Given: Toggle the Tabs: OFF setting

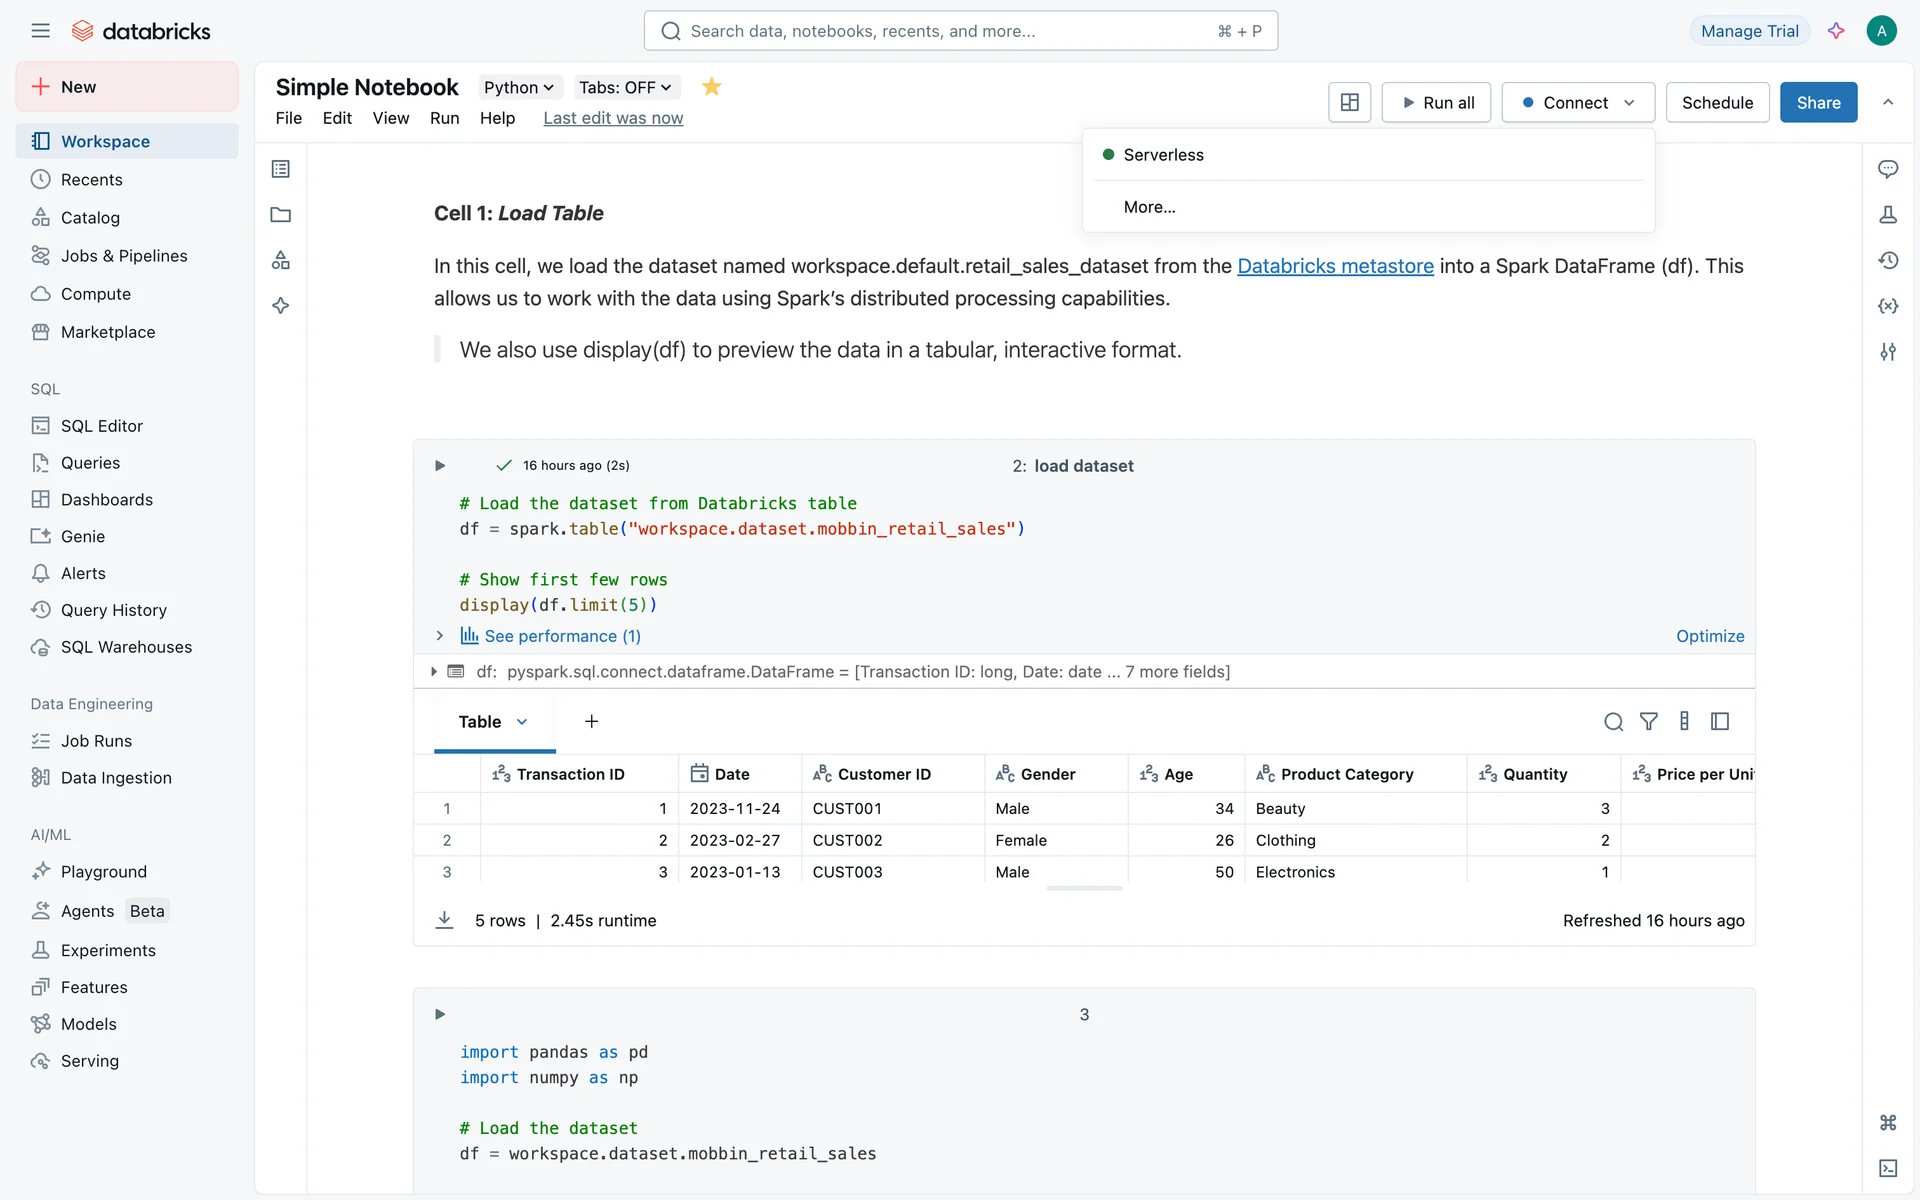Looking at the screenshot, I should click(625, 87).
